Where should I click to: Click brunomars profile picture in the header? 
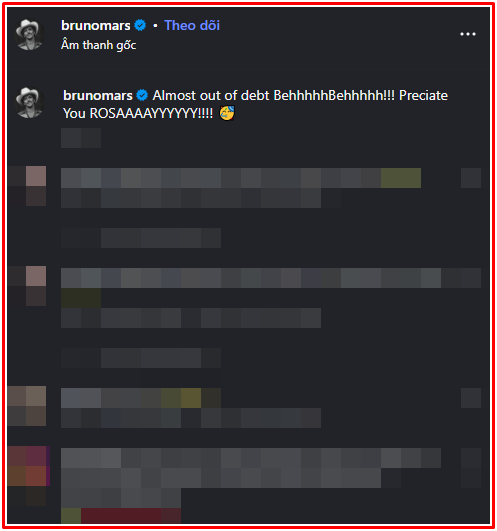[x=29, y=35]
